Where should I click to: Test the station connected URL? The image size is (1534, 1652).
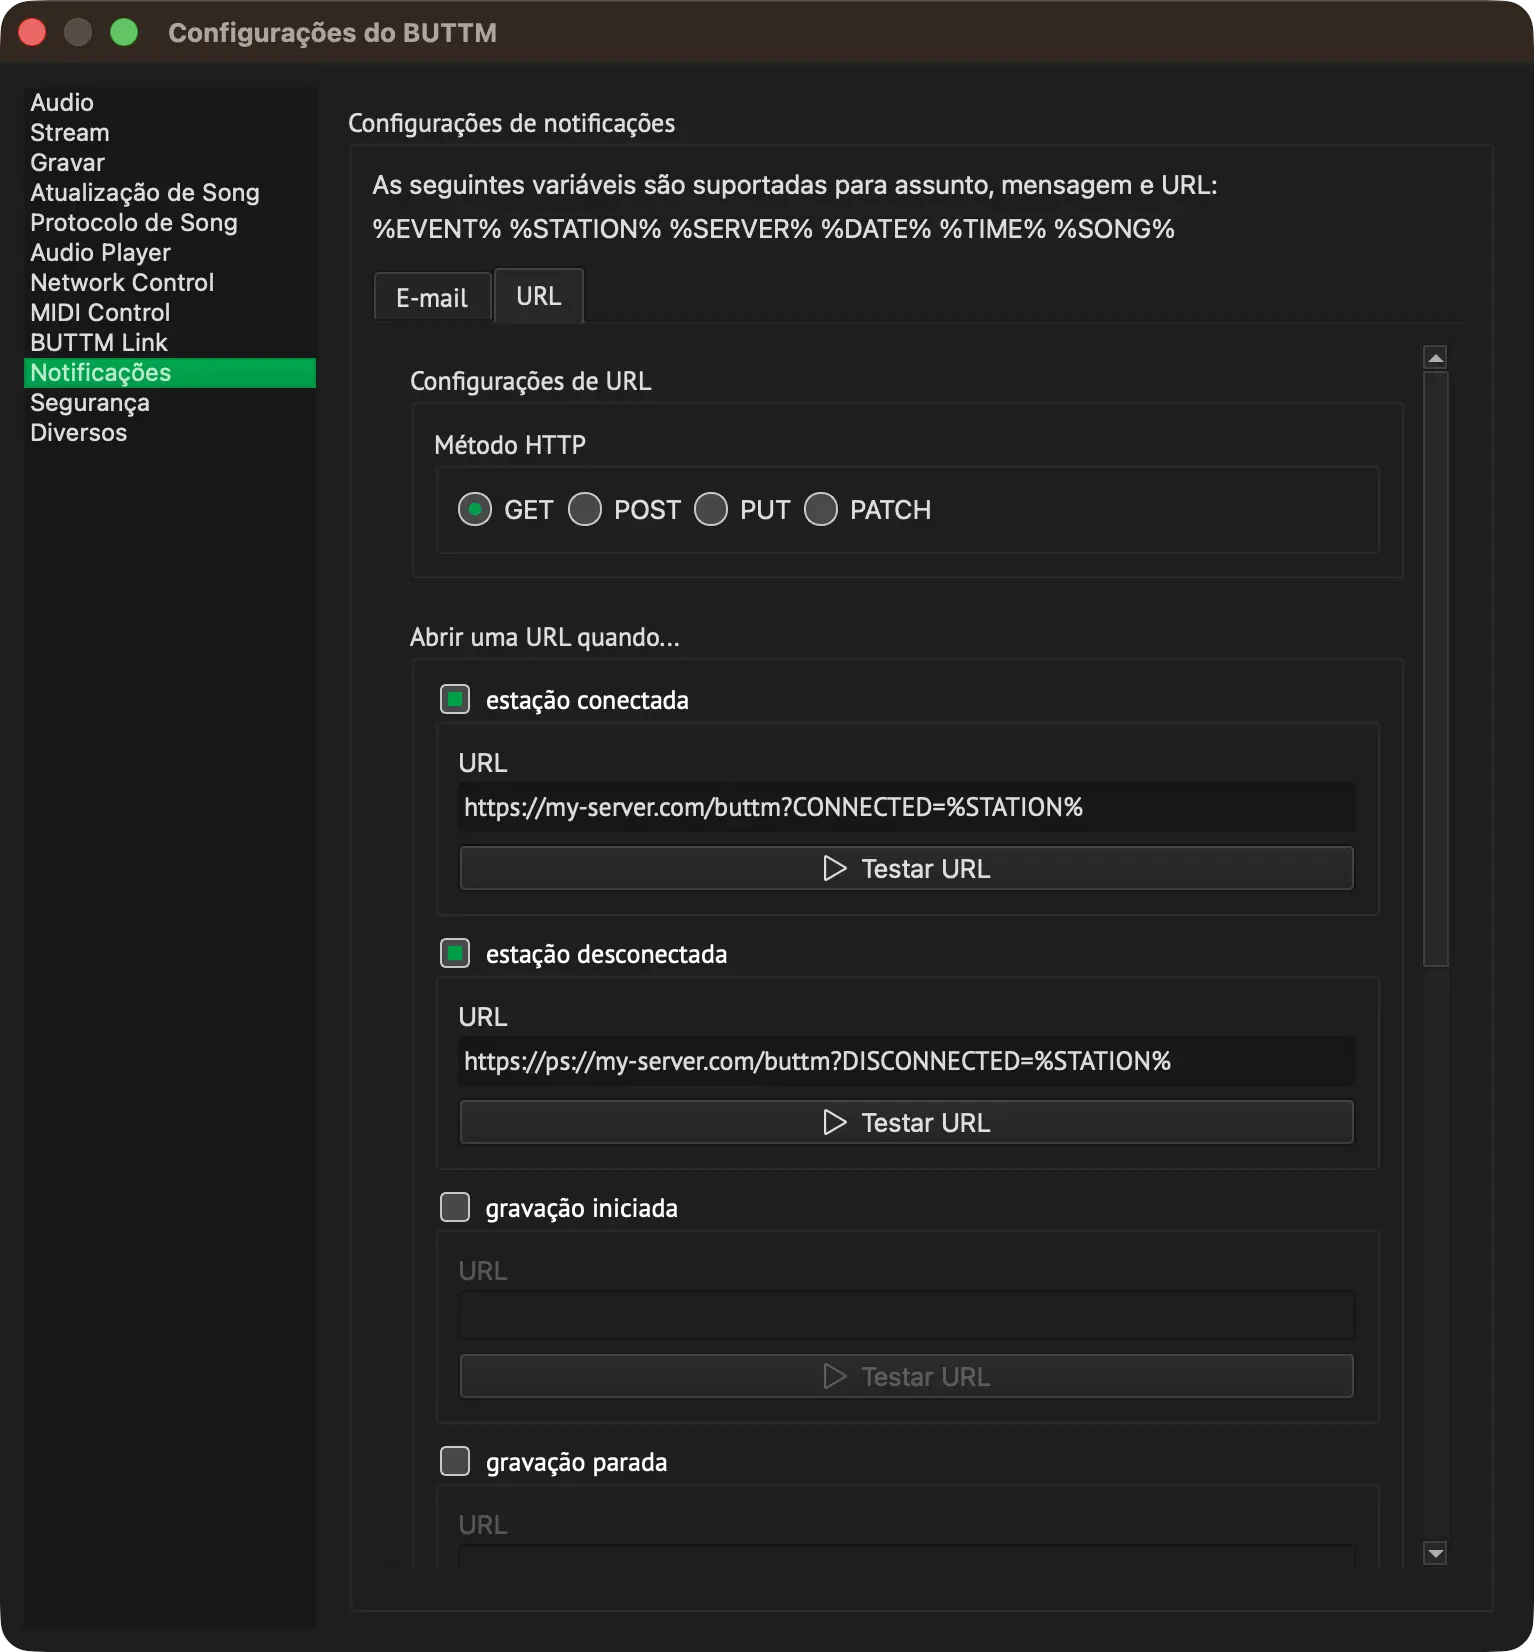pos(906,868)
